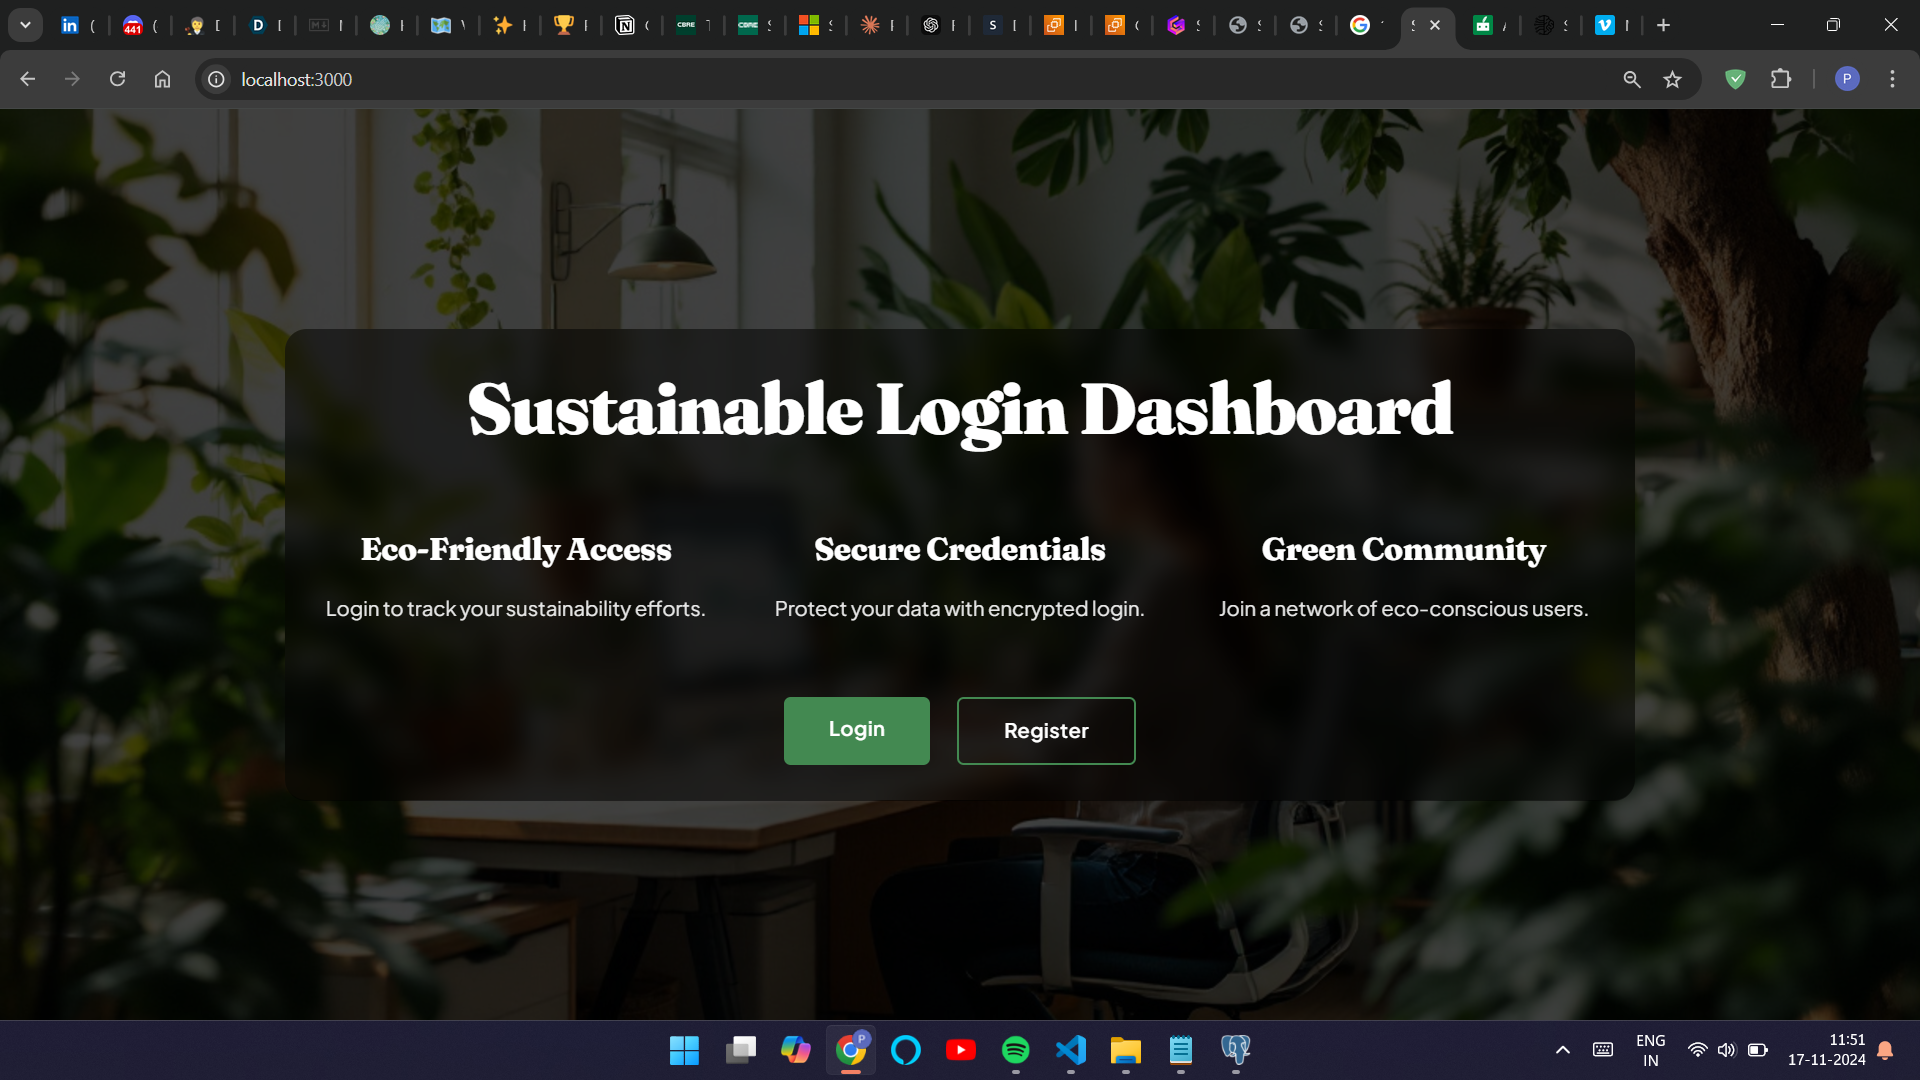
Task: Open Visual Studio Code from the taskbar
Action: 1071,1050
